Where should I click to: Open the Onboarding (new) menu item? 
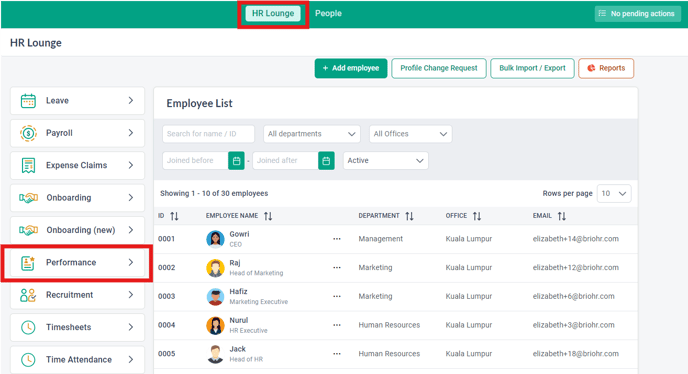tap(77, 230)
